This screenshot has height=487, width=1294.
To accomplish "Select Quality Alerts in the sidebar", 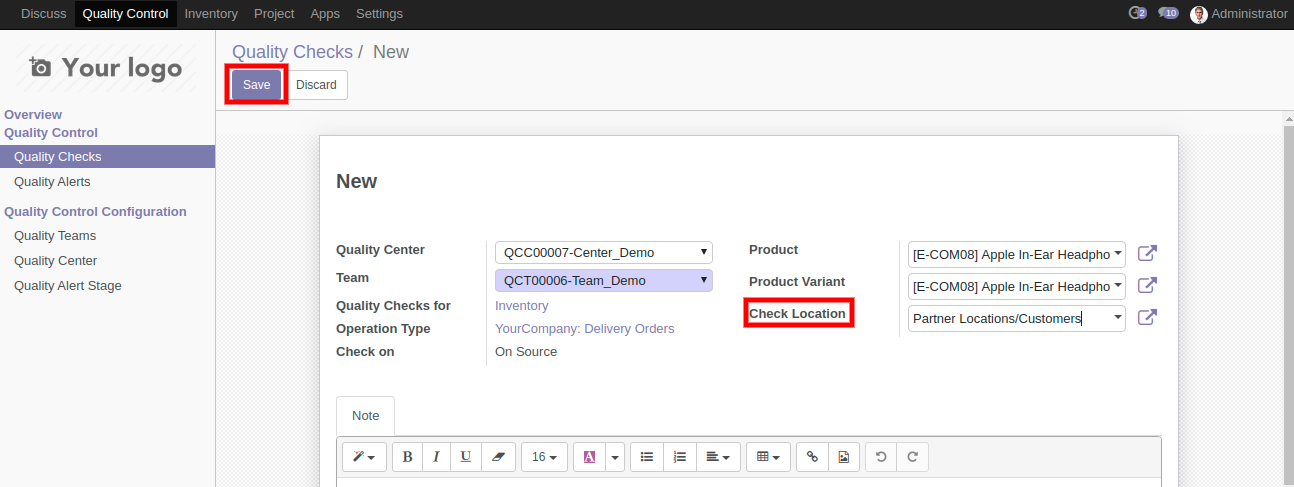I will tap(52, 182).
